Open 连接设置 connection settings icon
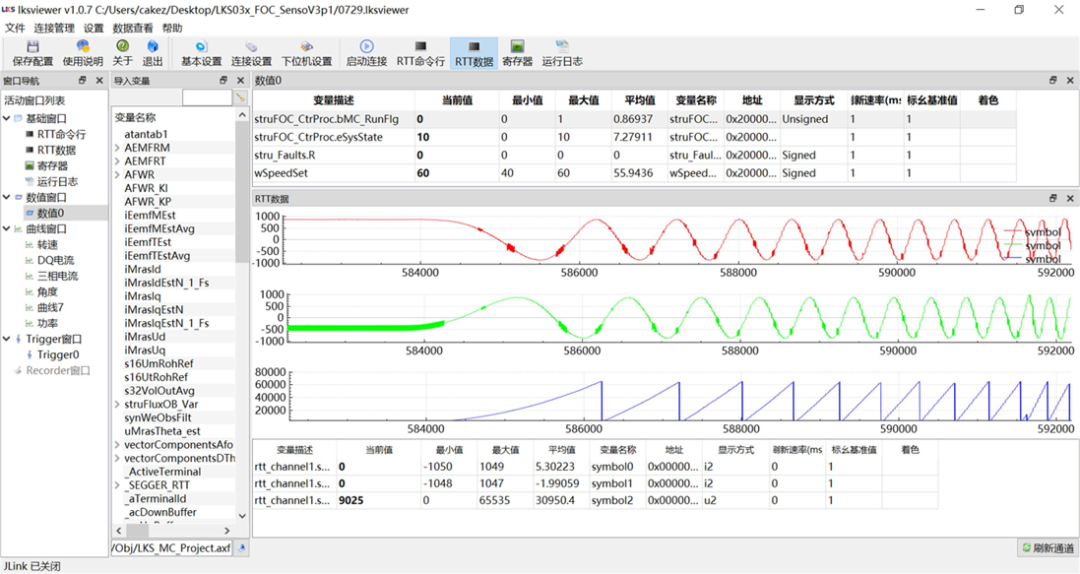1080x574 pixels. (x=252, y=47)
